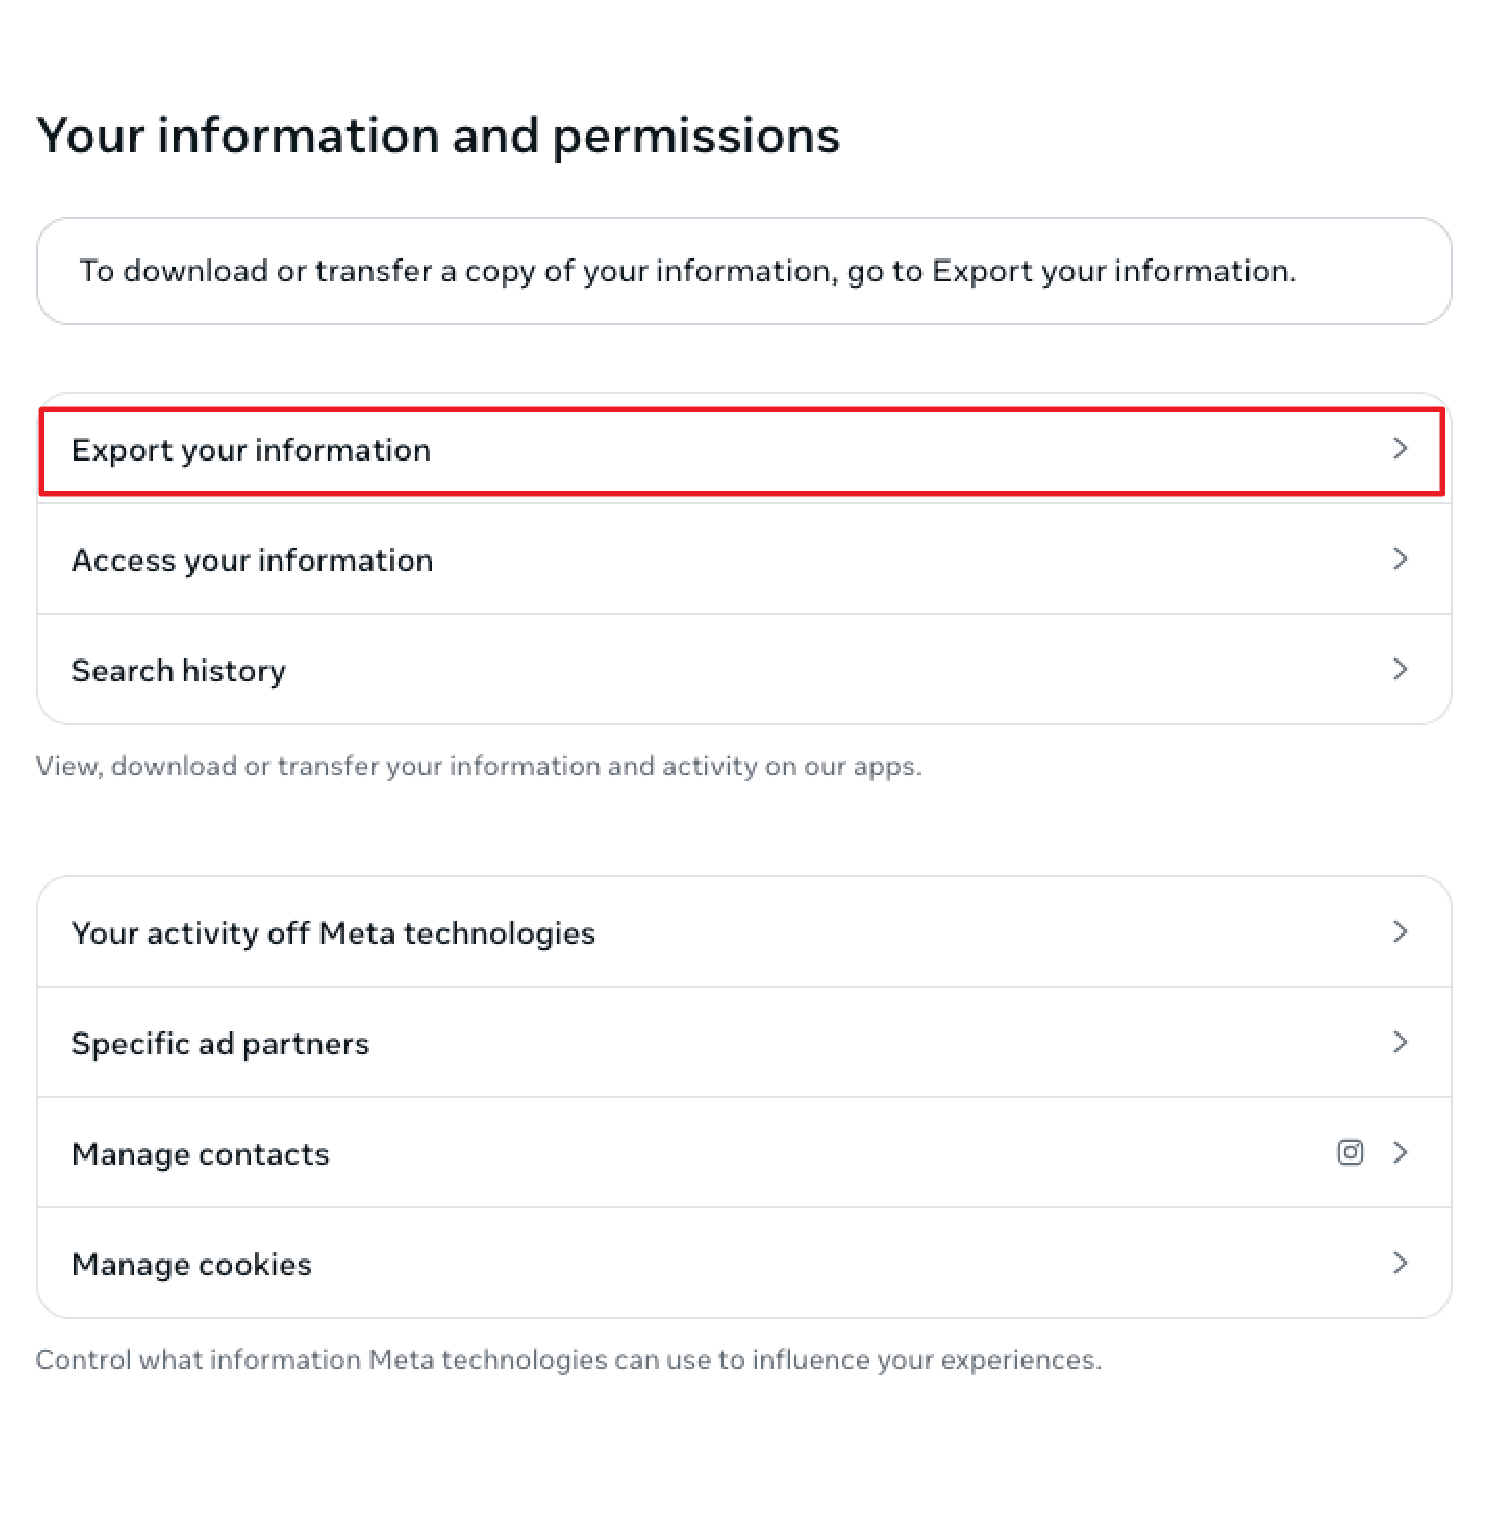Viewport: 1496px width, 1537px height.
Task: Click 'View, download or transfer your information' caption
Action: pyautogui.click(x=478, y=767)
